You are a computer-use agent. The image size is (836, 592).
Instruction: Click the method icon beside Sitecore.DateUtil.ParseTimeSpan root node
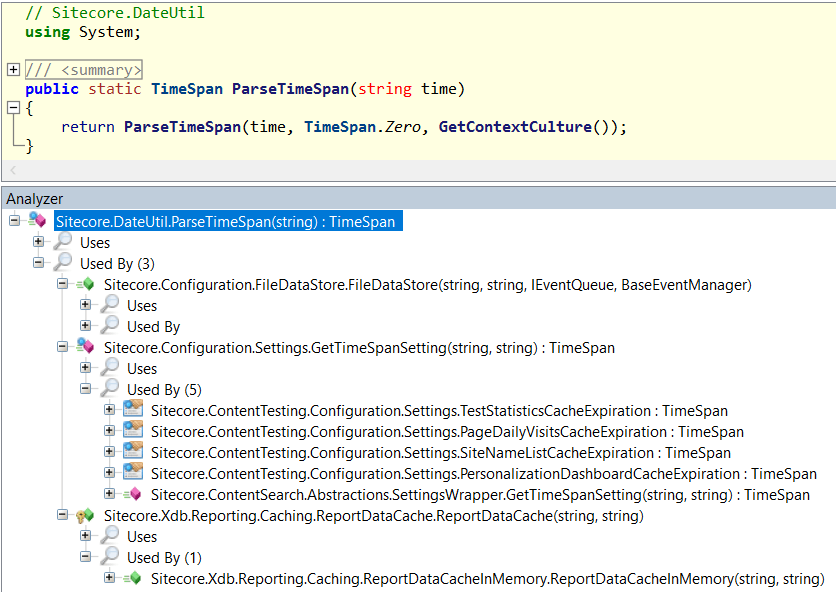pyautogui.click(x=38, y=221)
